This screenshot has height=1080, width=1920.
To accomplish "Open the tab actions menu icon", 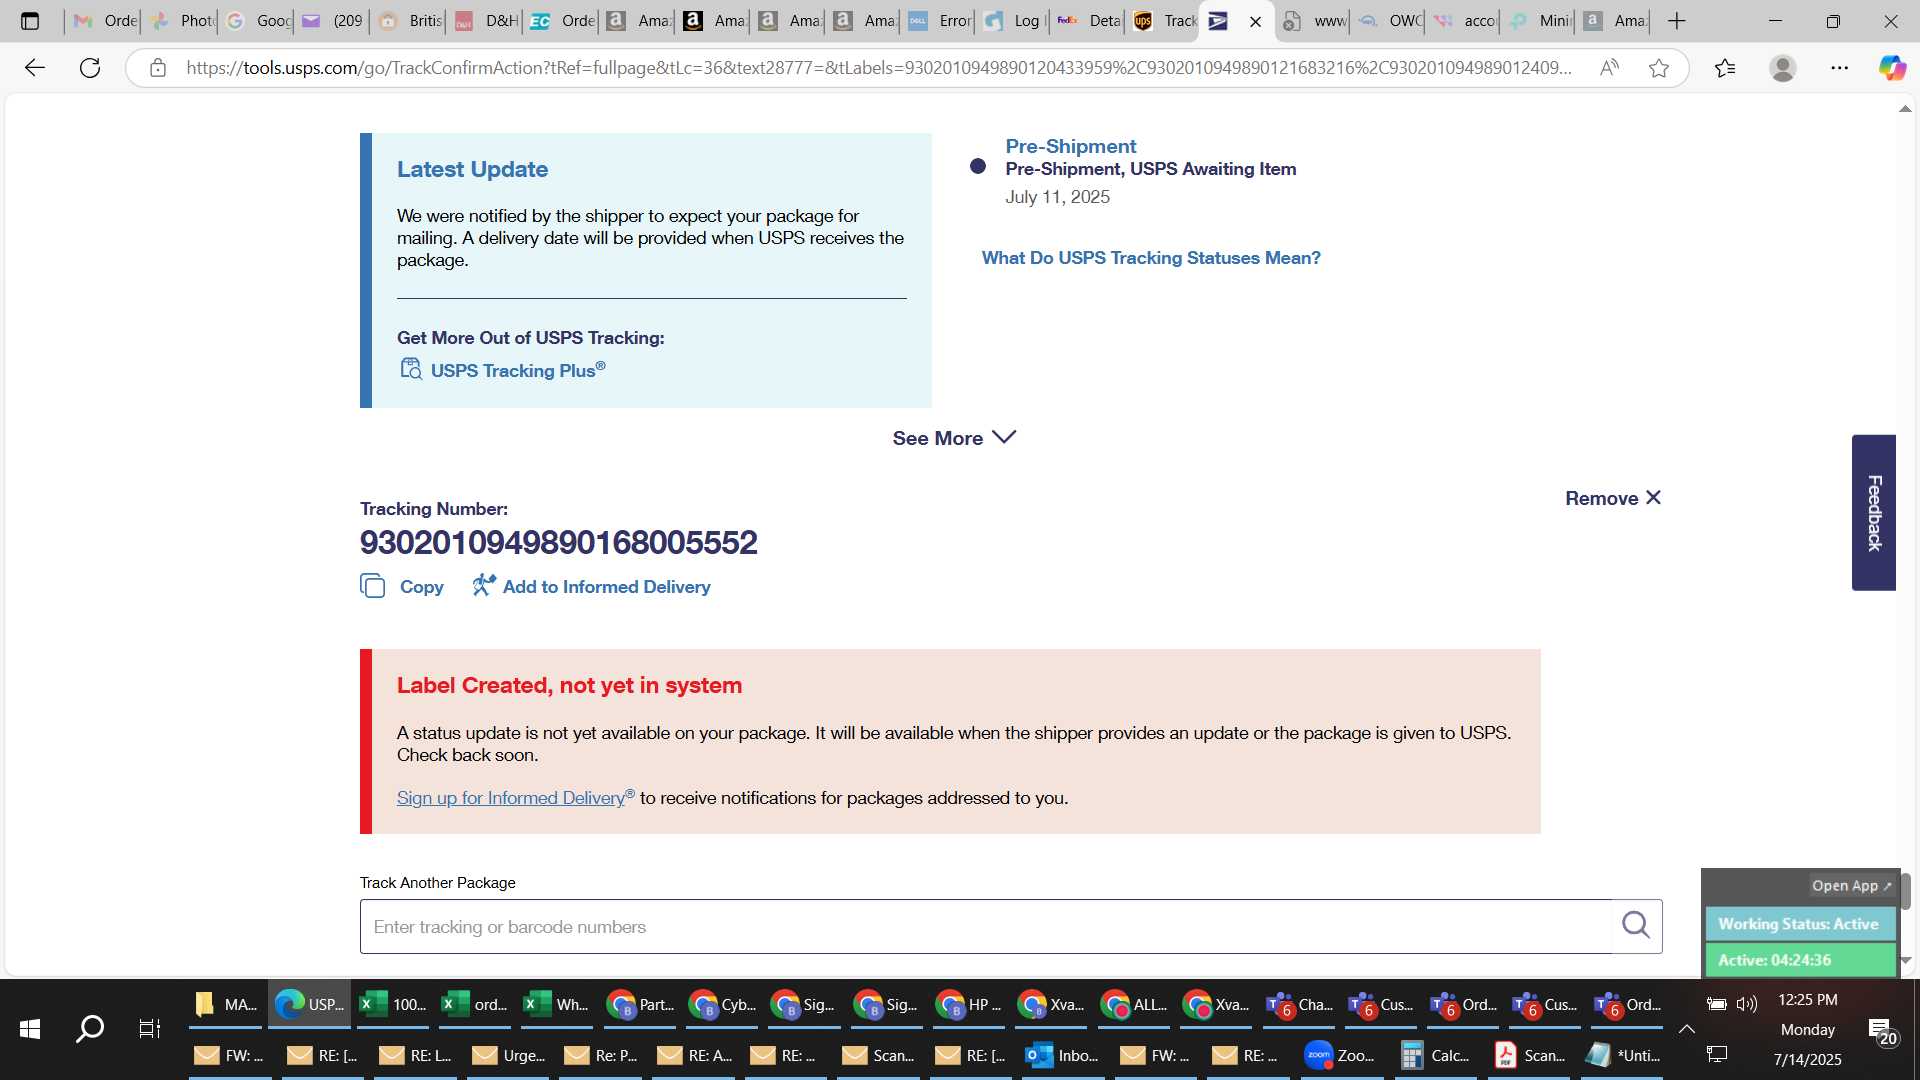I will (30, 21).
